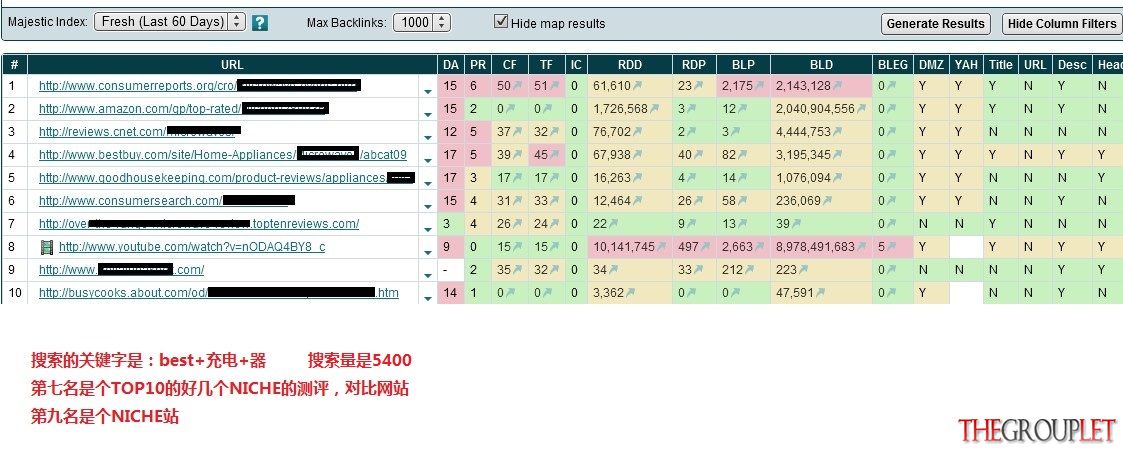The width and height of the screenshot is (1123, 449).
Task: Expand the row arrow for consumerreports.org
Action: click(x=428, y=91)
